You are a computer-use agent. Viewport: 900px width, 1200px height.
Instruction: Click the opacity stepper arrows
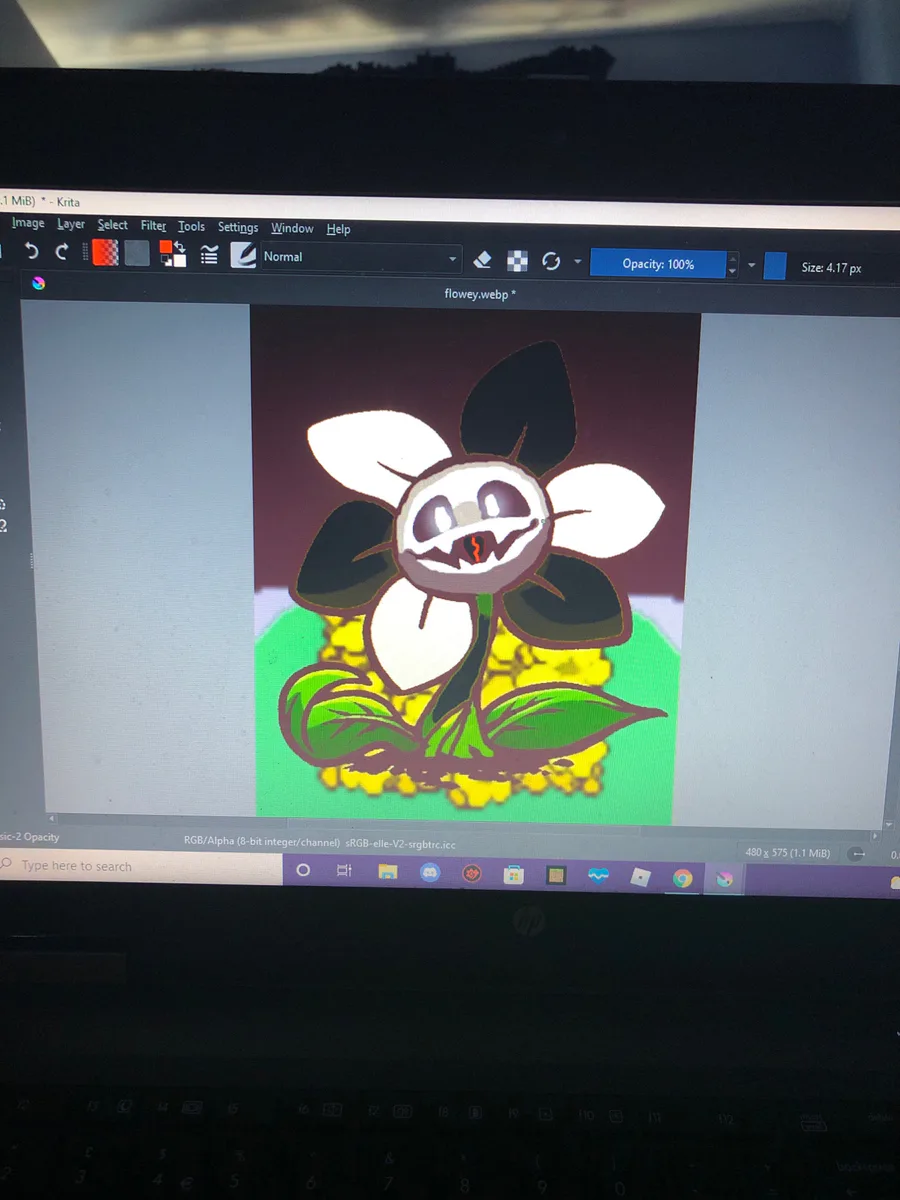(733, 265)
